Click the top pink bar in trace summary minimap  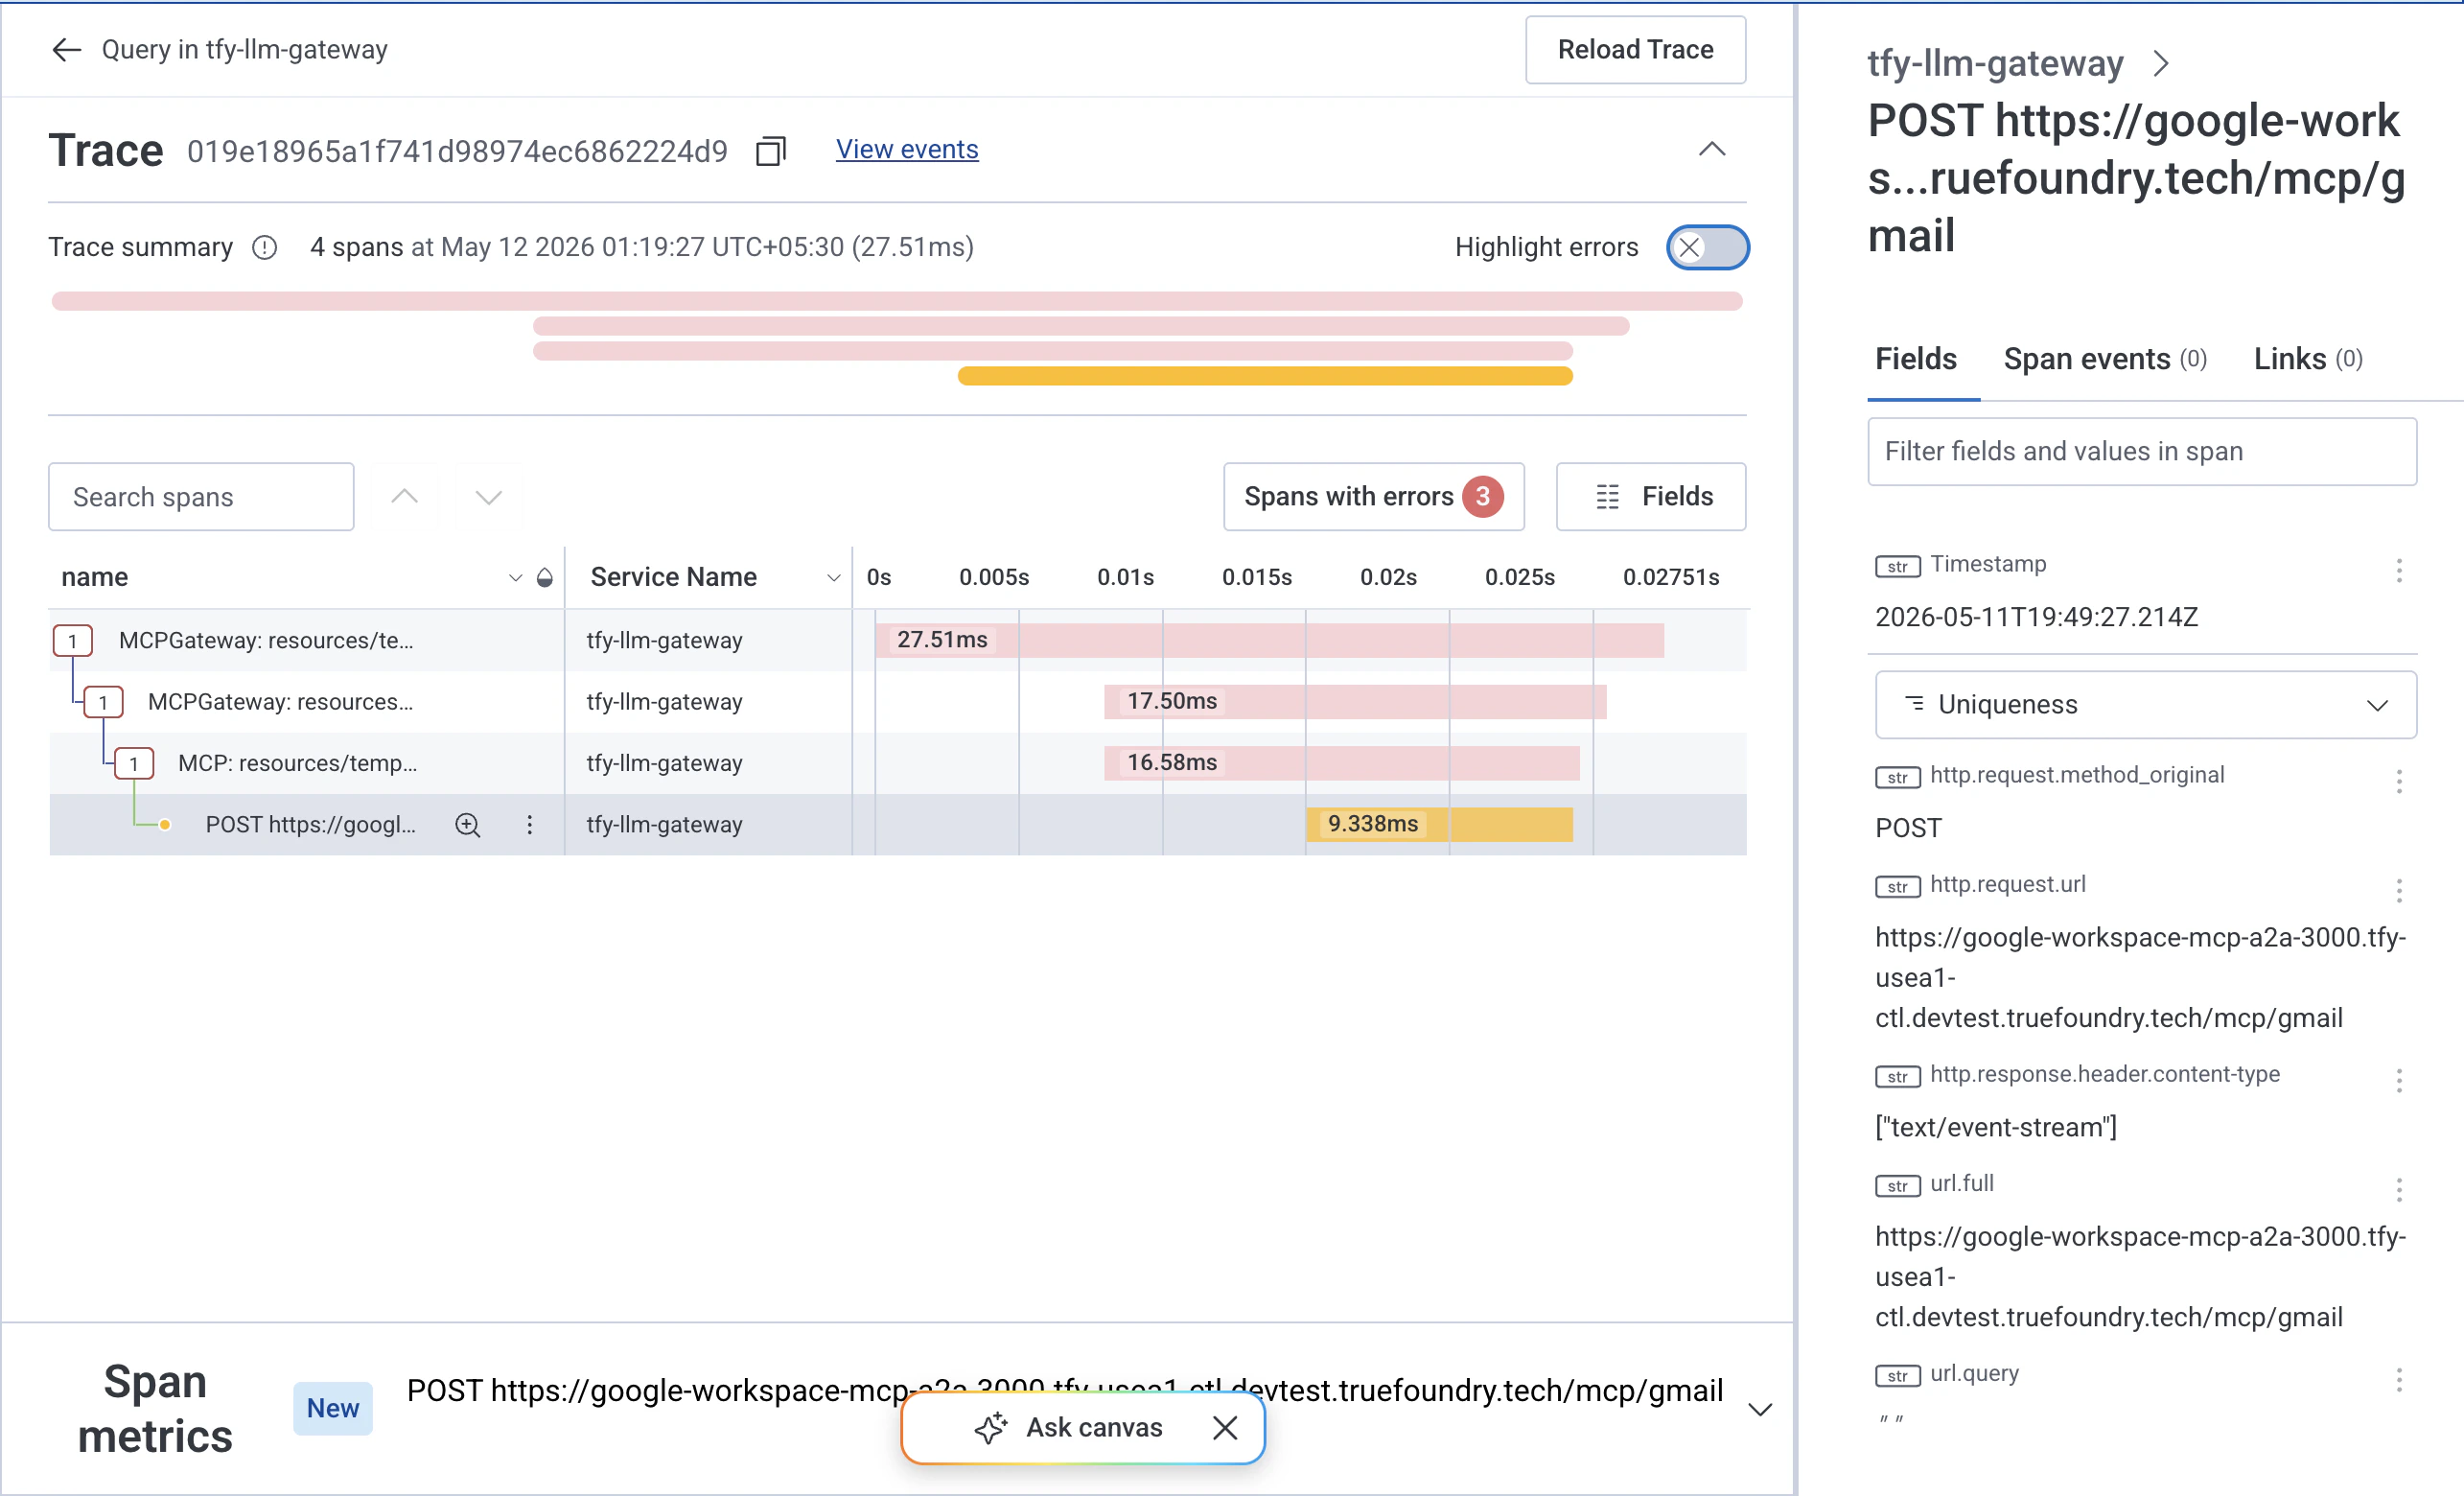coord(897,301)
